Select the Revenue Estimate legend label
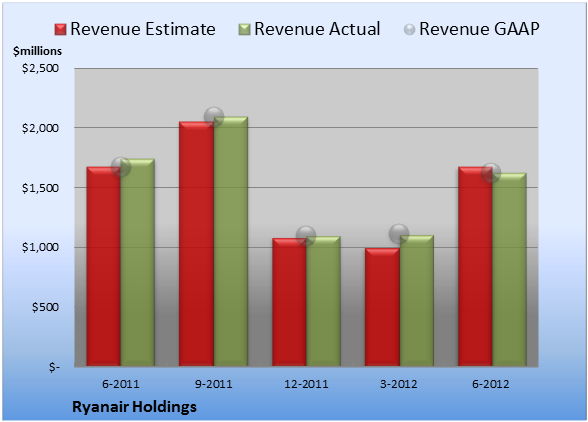The image size is (588, 422). 143,29
